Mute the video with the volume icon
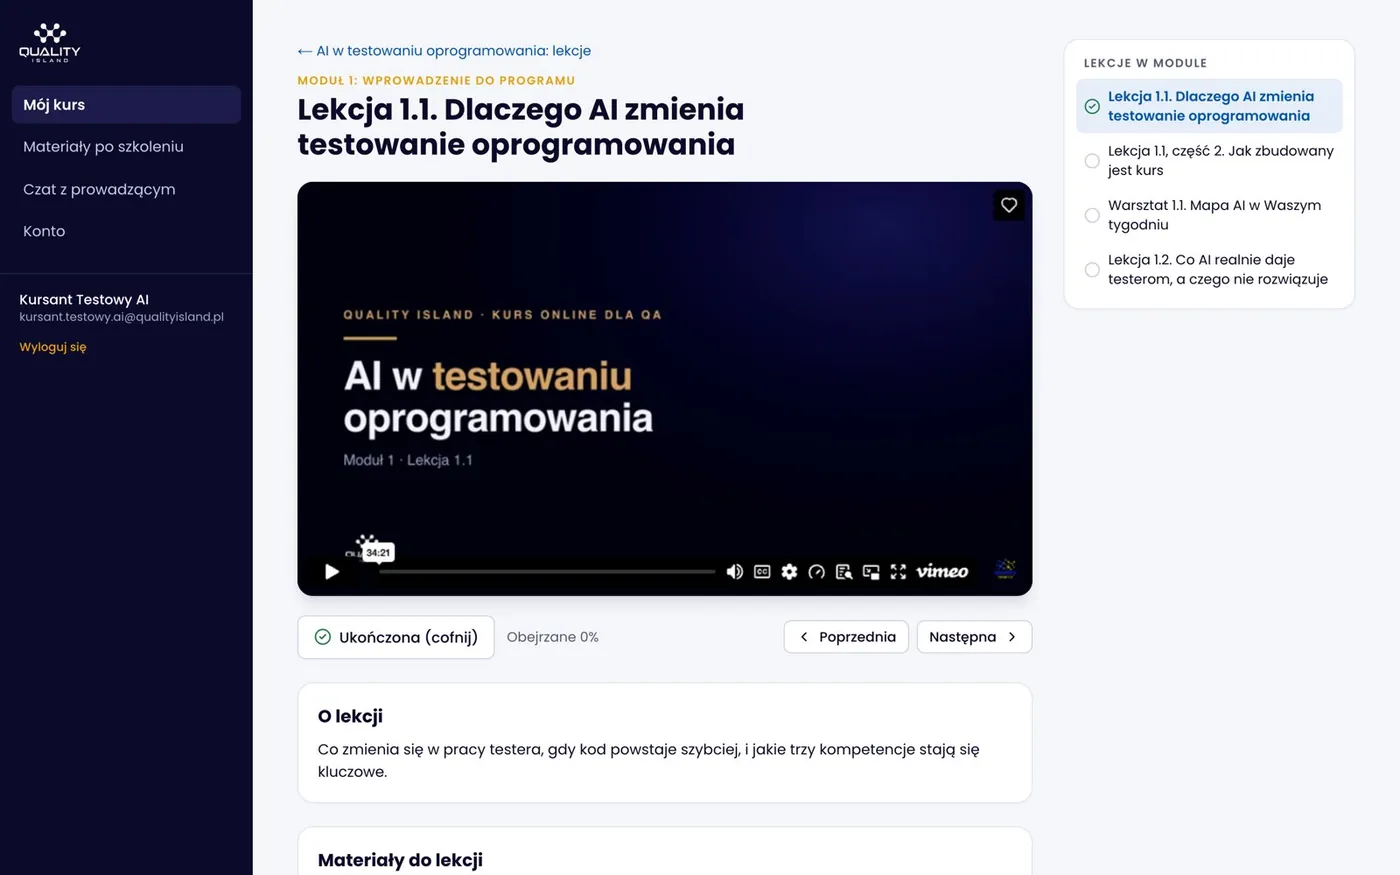This screenshot has height=875, width=1400. pos(734,571)
